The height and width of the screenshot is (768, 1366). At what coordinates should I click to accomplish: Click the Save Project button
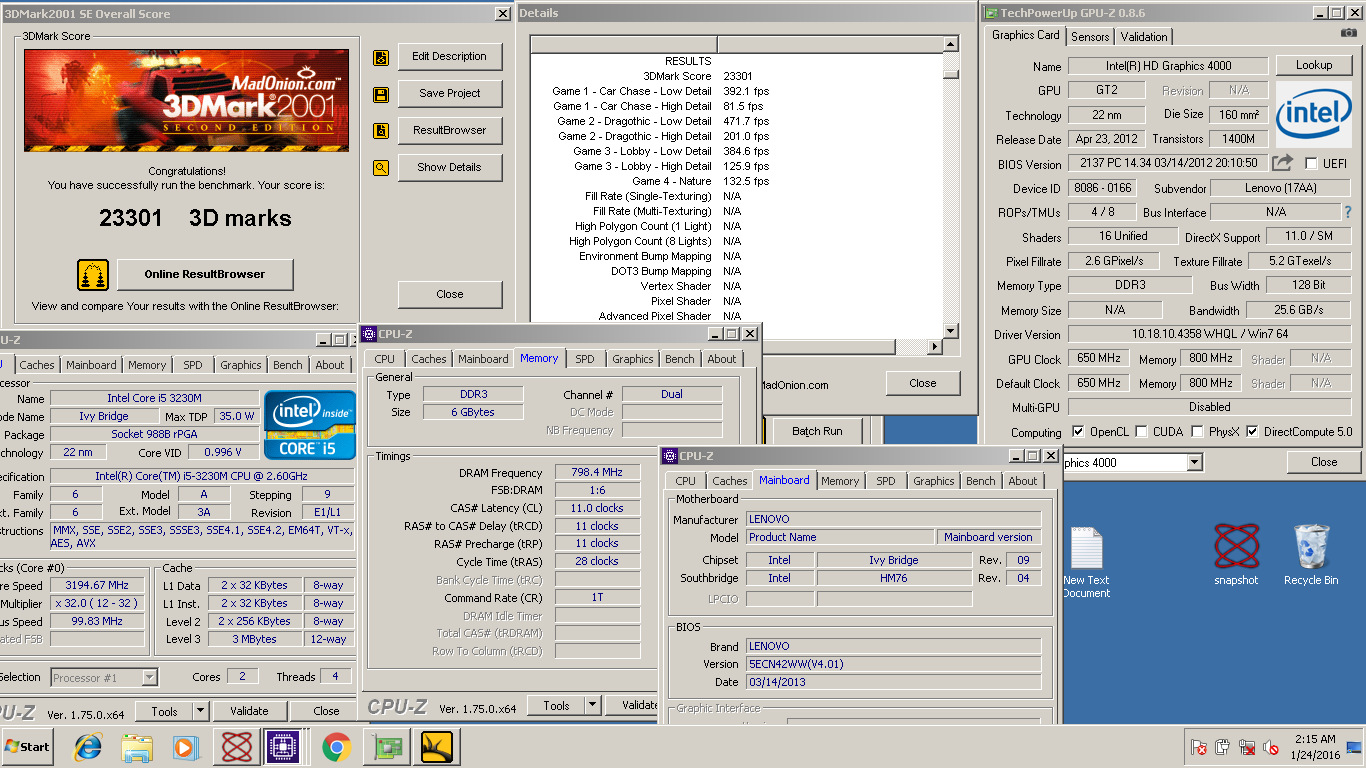pyautogui.click(x=450, y=94)
